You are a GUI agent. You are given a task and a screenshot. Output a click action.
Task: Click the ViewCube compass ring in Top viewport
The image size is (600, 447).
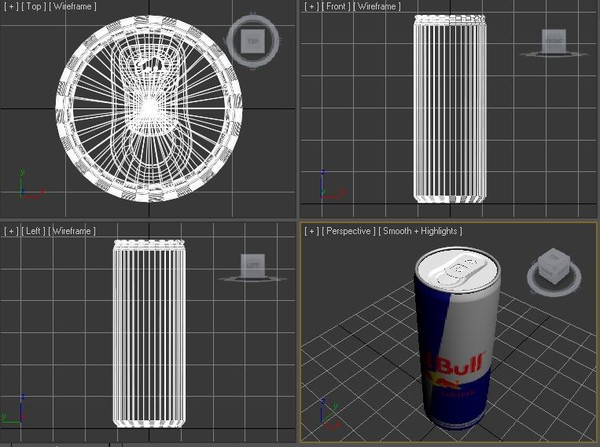253,63
